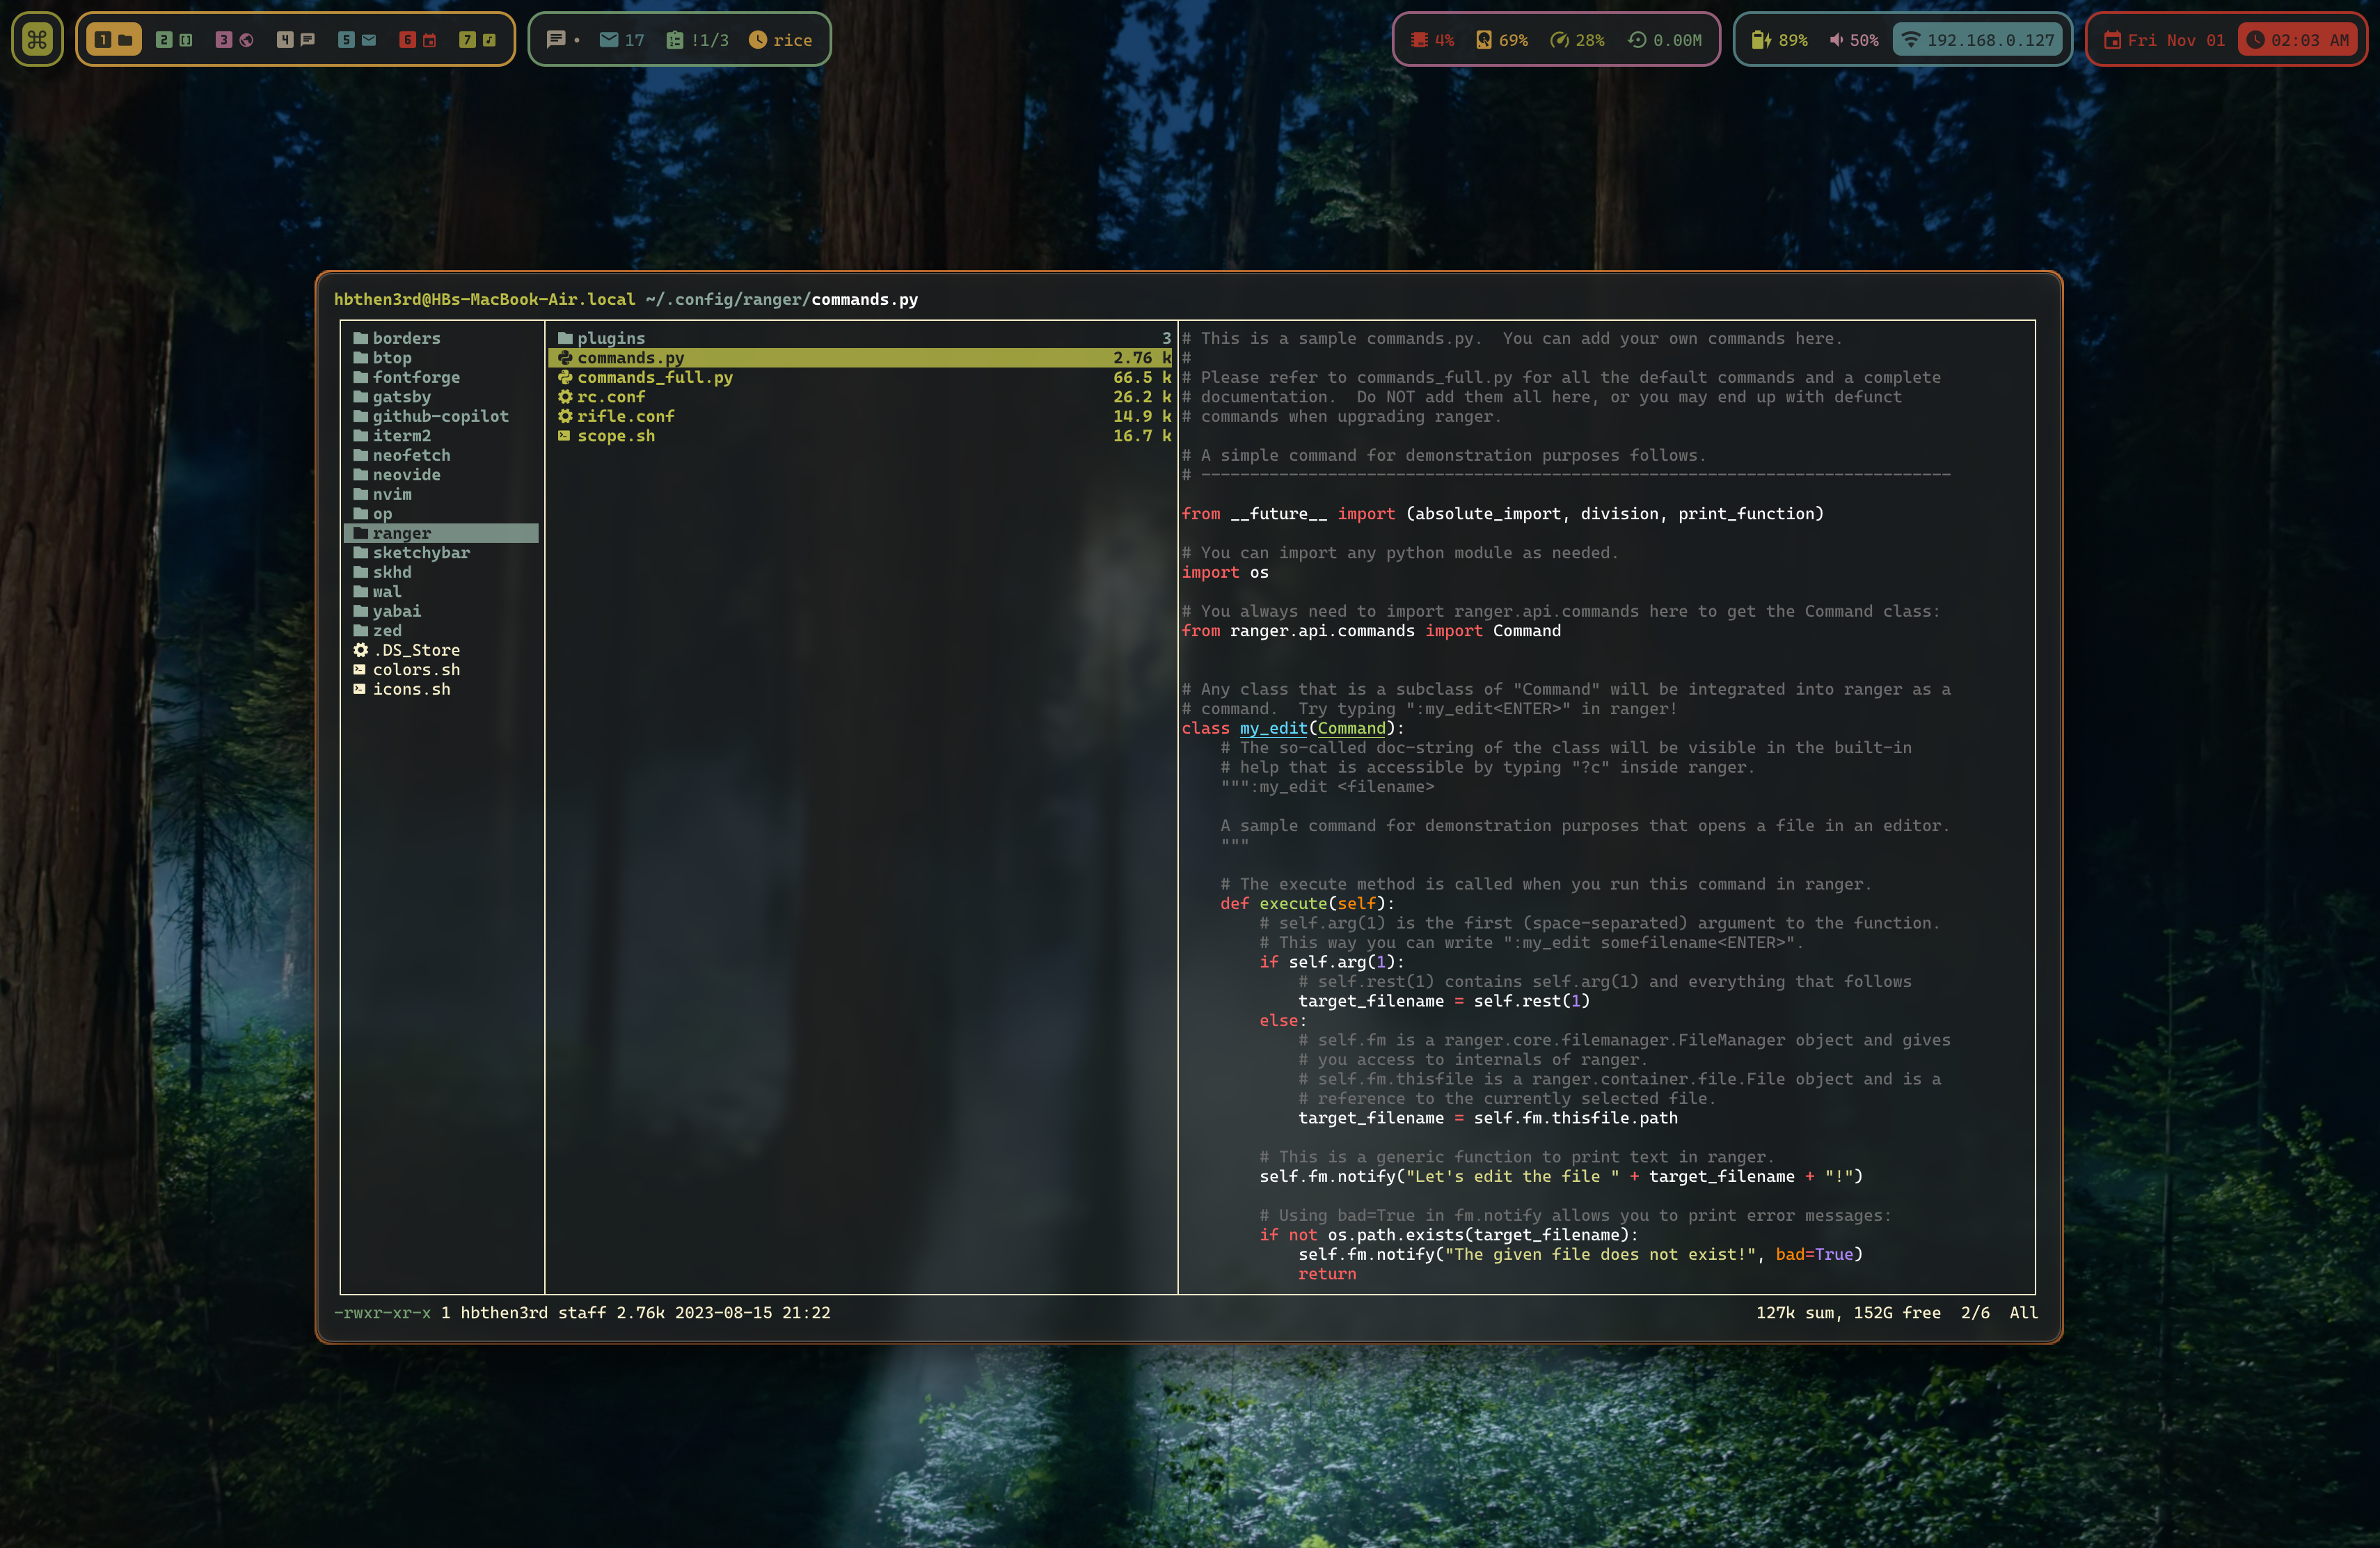
Task: Click the gauge indicator at 28%
Action: [x=1577, y=40]
